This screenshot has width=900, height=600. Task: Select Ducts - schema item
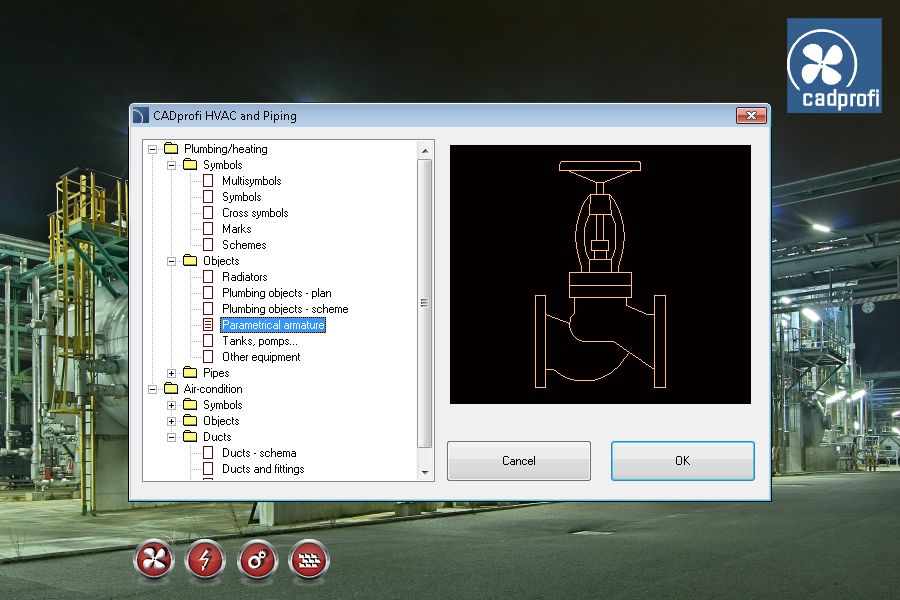(259, 453)
